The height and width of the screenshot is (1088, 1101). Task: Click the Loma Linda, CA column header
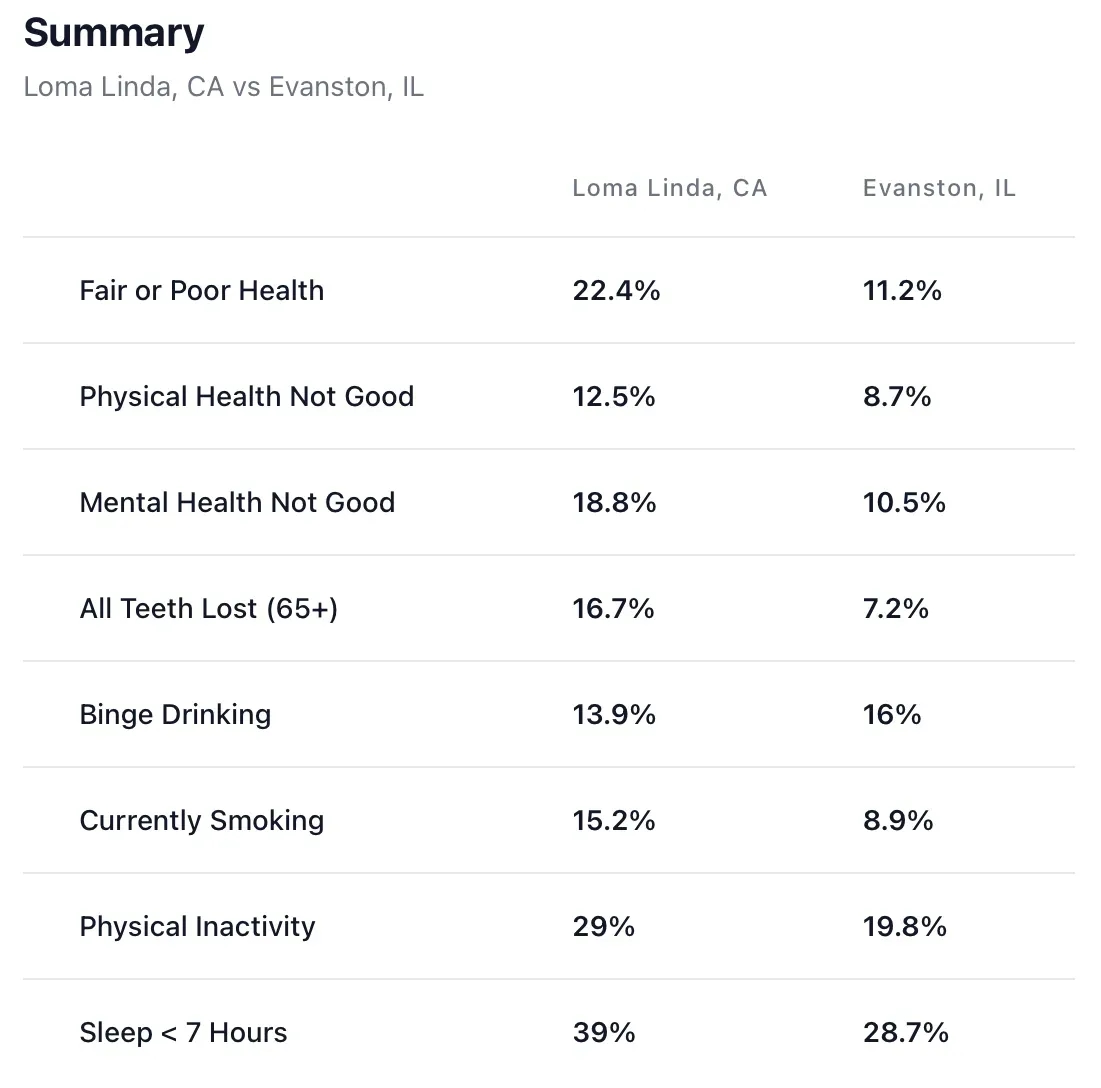point(669,188)
